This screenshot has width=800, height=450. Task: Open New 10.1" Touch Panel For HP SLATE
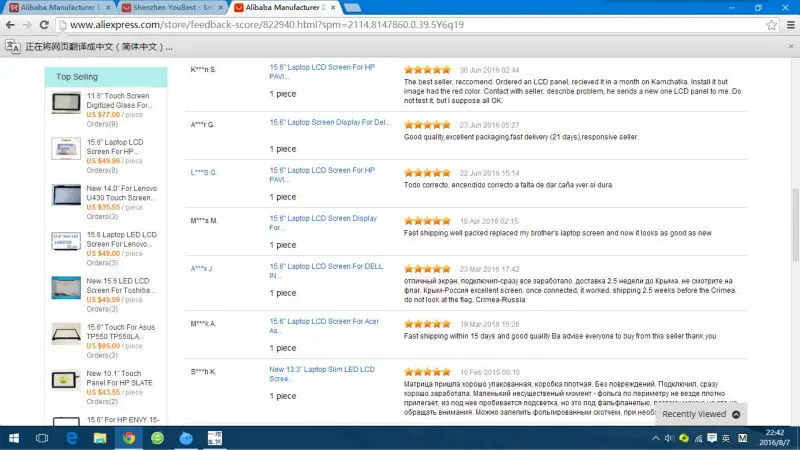pos(119,378)
